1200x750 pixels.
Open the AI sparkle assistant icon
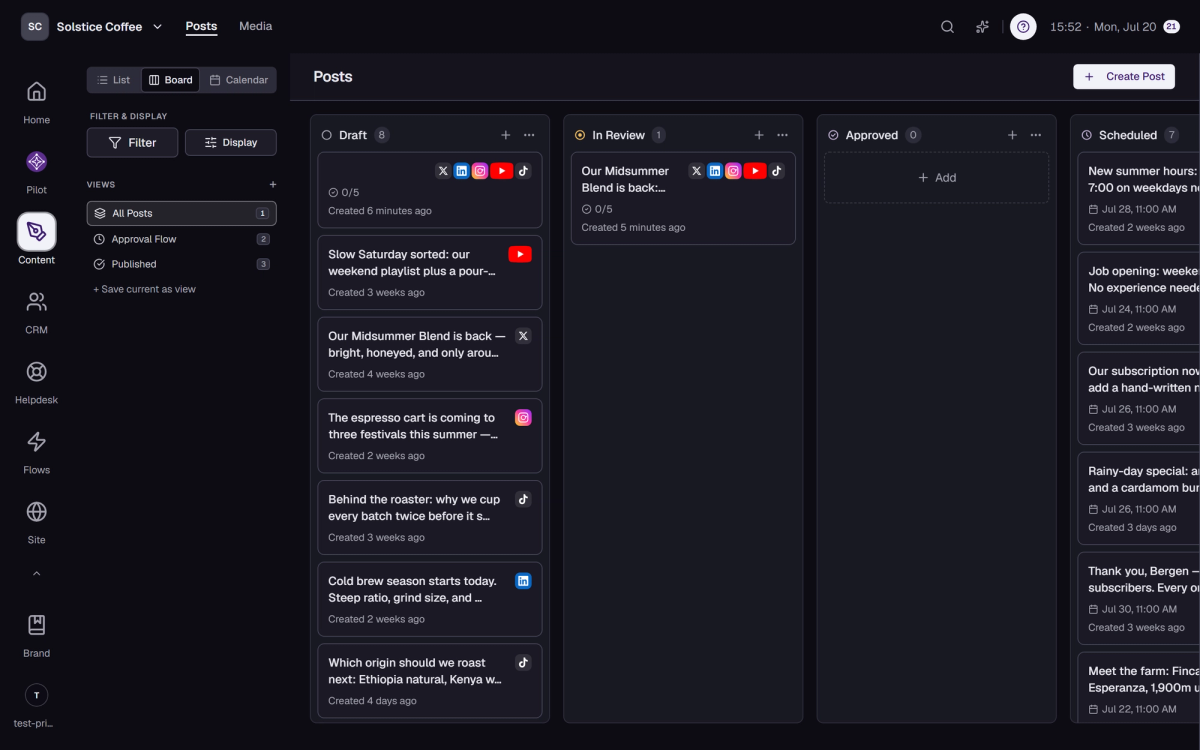click(983, 27)
